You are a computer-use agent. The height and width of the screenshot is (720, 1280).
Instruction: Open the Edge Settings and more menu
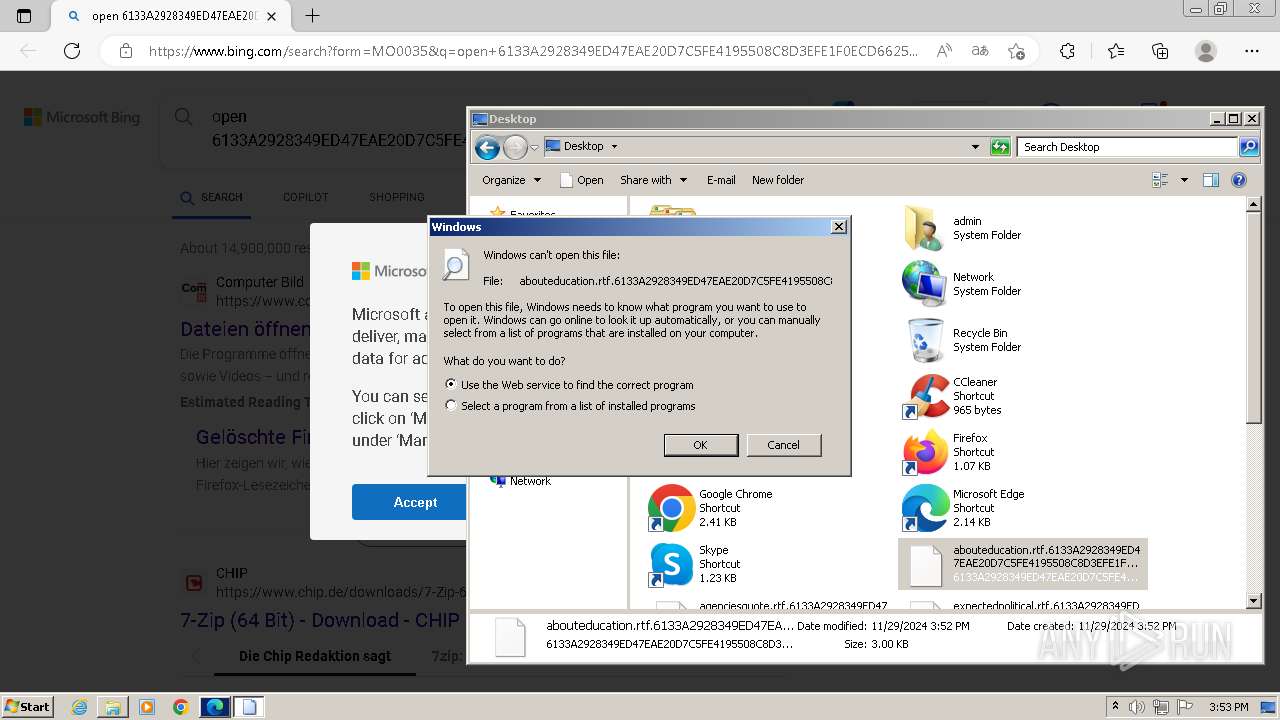coord(1252,51)
